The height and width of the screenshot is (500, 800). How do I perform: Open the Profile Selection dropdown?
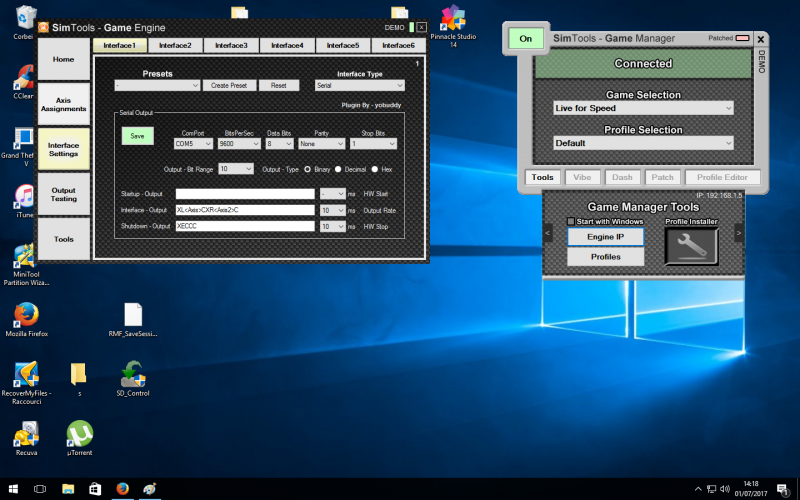click(x=643, y=143)
